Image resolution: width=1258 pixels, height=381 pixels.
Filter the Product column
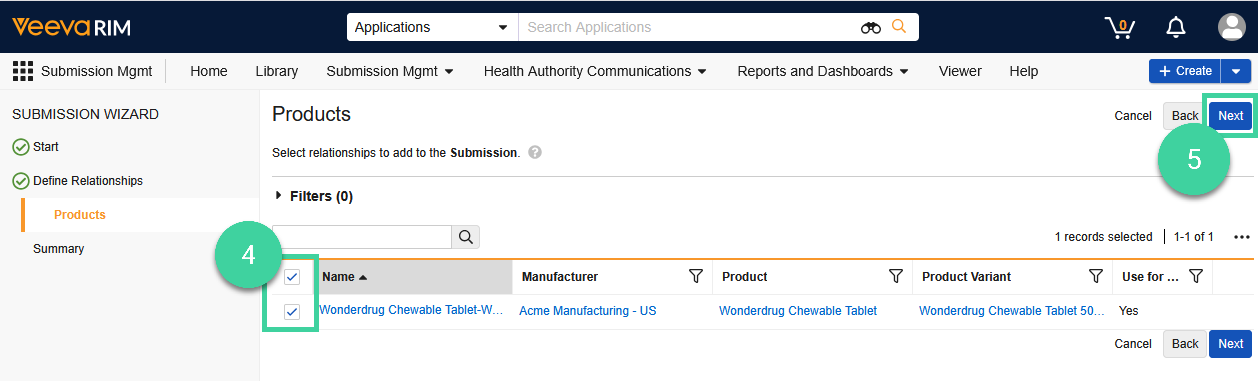896,276
